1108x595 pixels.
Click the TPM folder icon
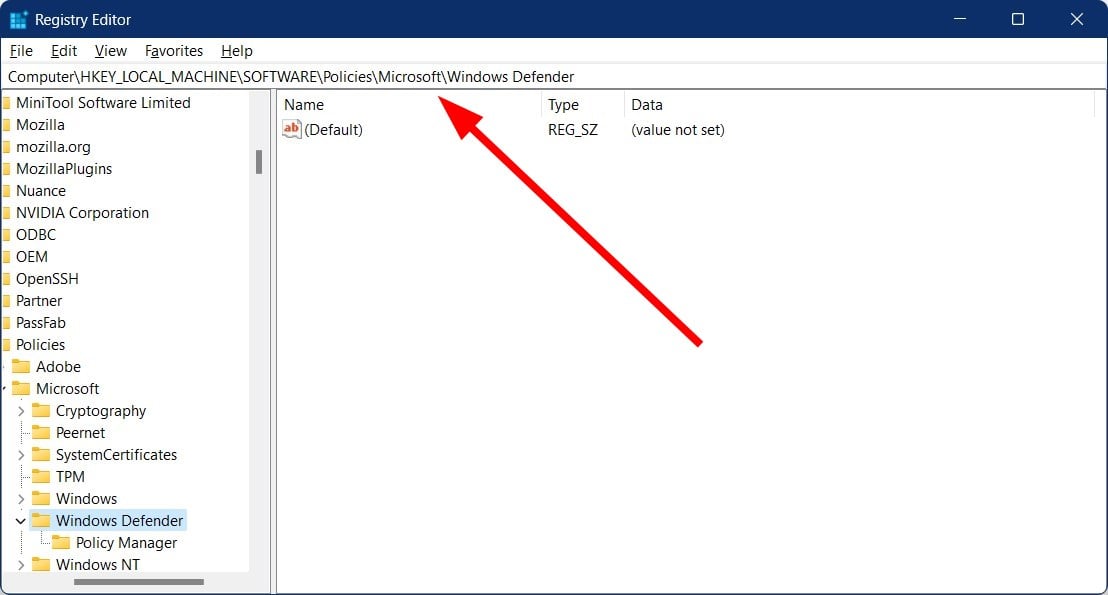point(39,476)
